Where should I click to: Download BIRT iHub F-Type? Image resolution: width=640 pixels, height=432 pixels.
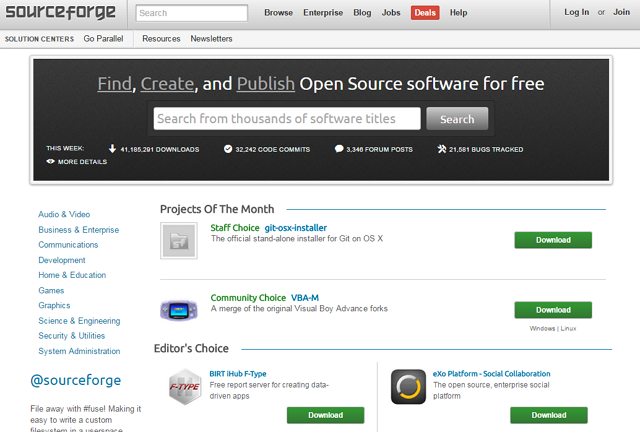325,415
